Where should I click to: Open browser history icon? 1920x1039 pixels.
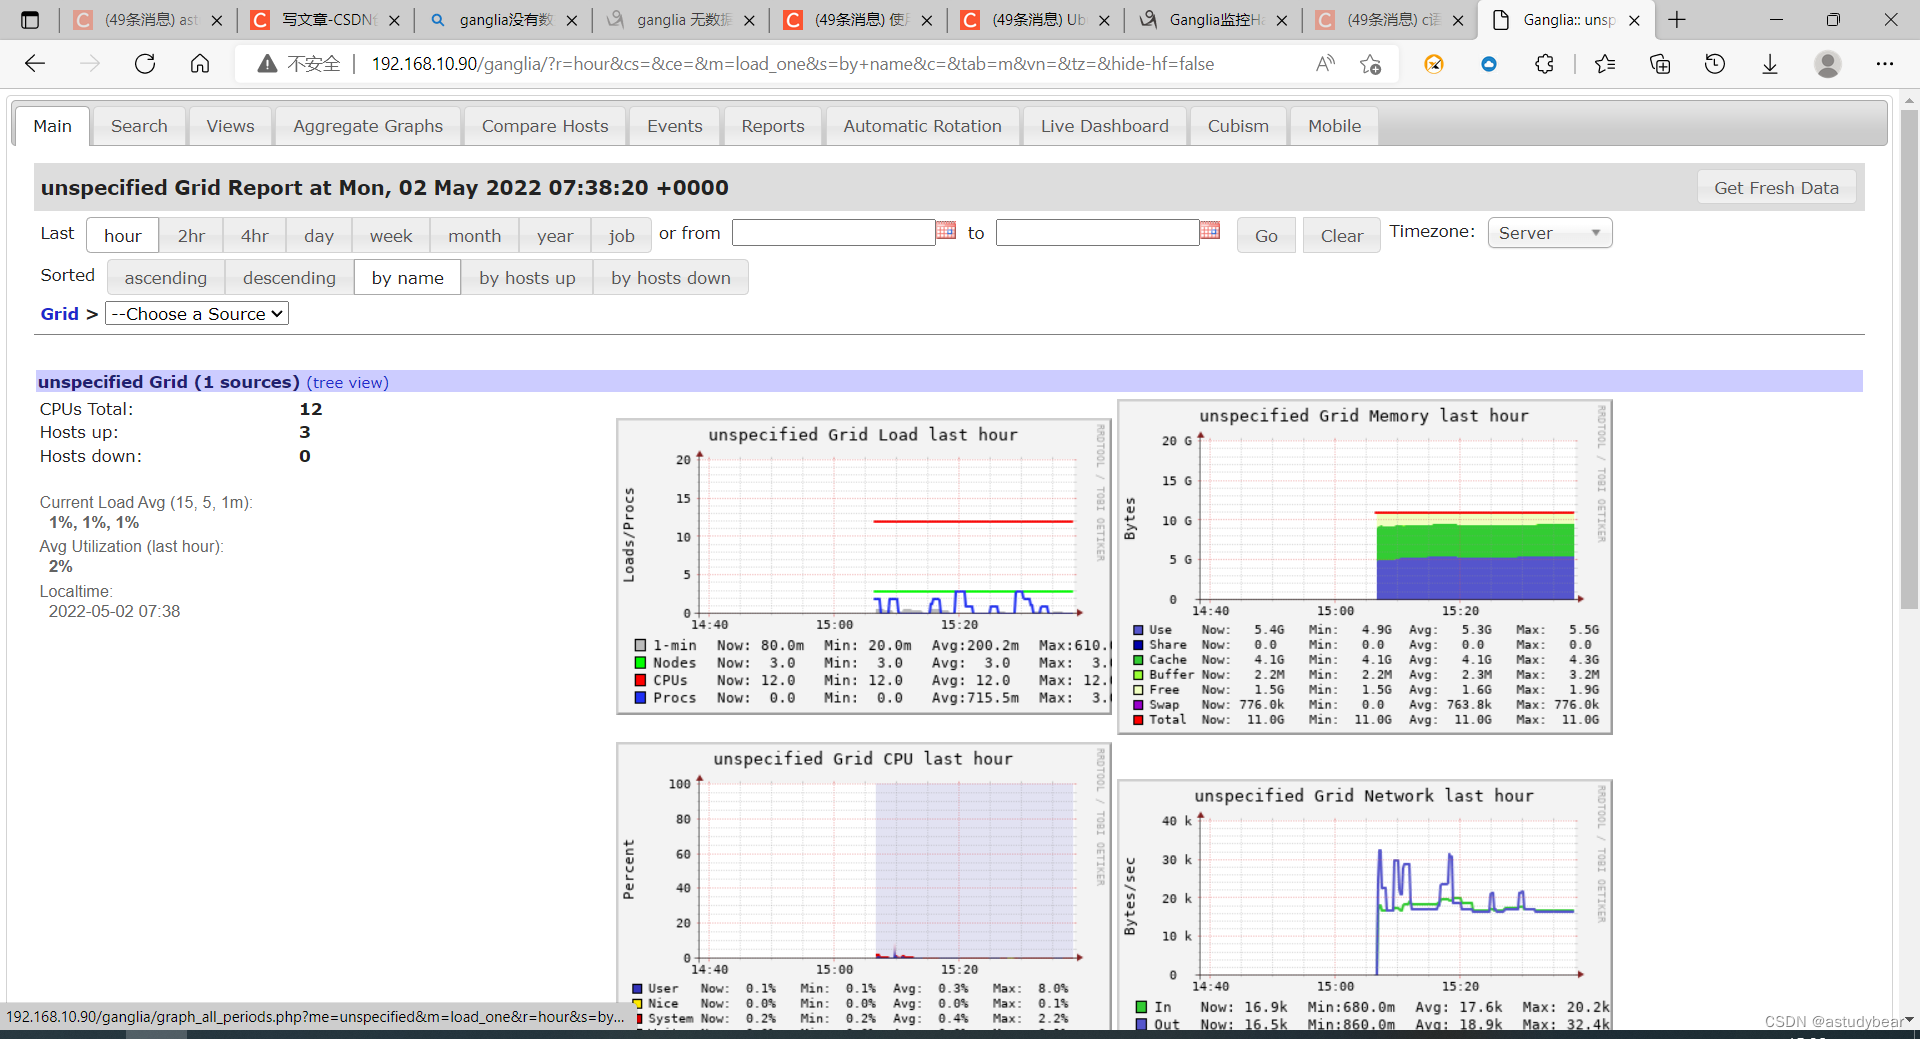(1715, 64)
